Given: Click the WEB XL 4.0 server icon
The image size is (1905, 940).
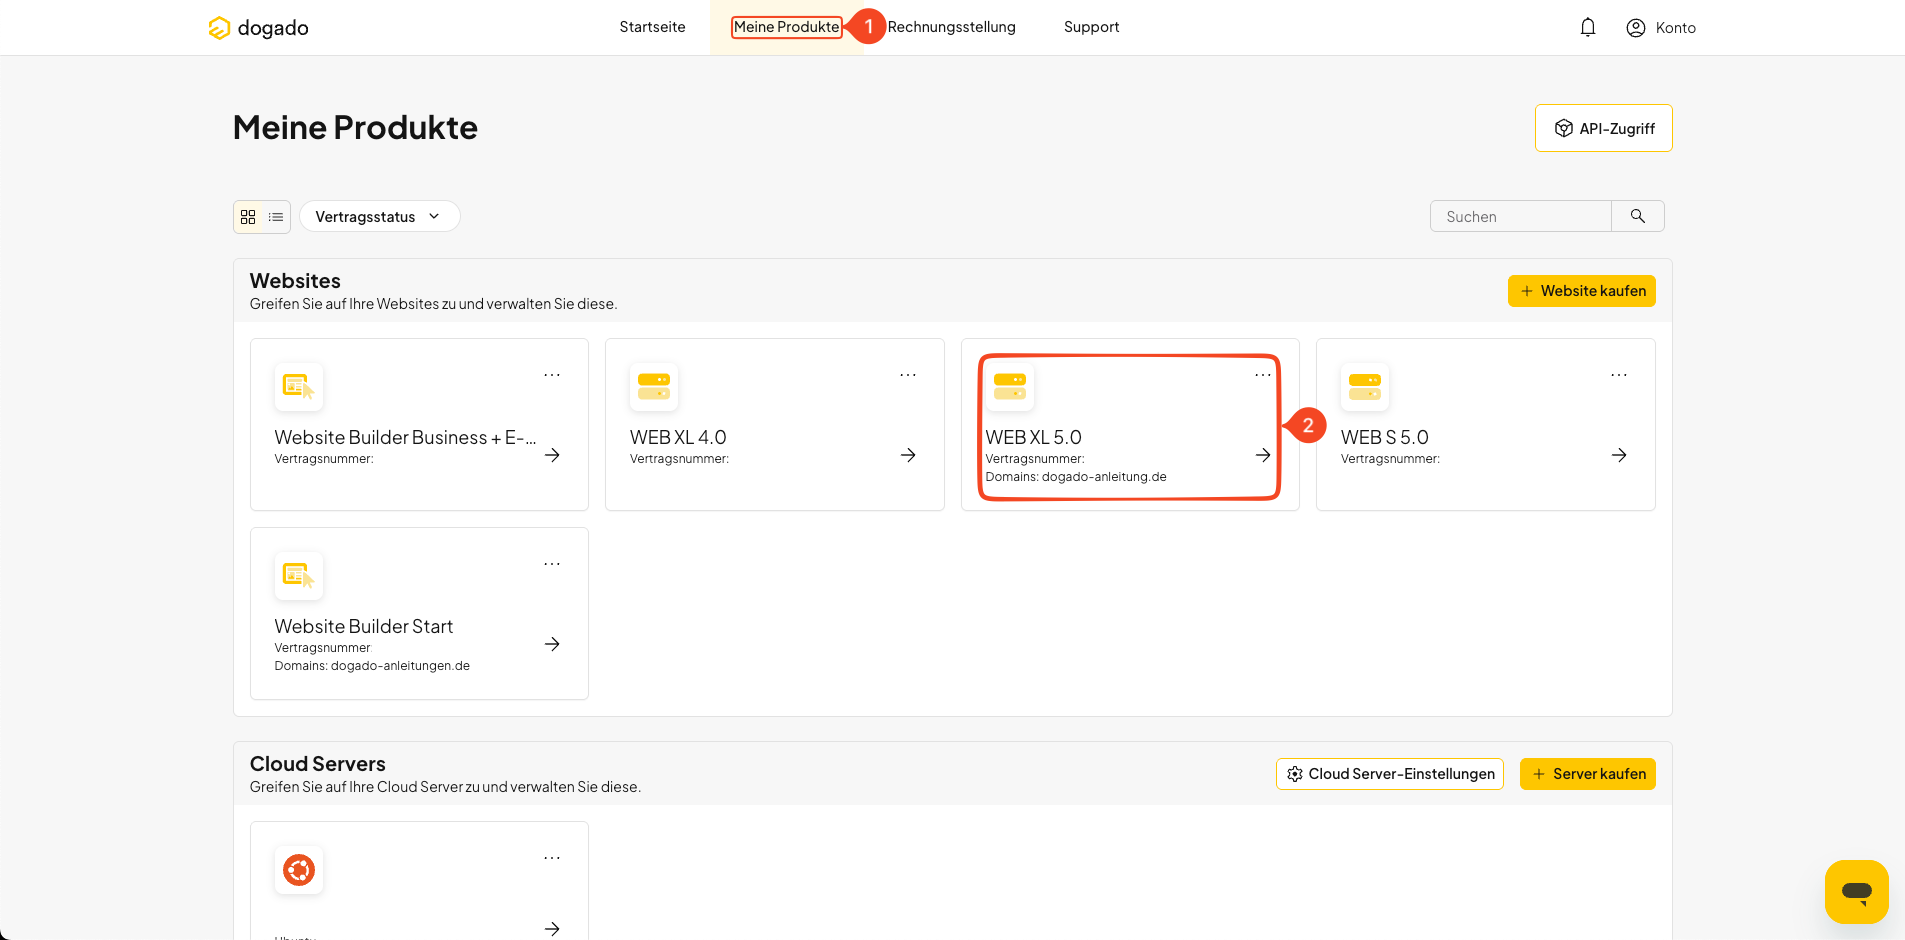Looking at the screenshot, I should pos(654,387).
